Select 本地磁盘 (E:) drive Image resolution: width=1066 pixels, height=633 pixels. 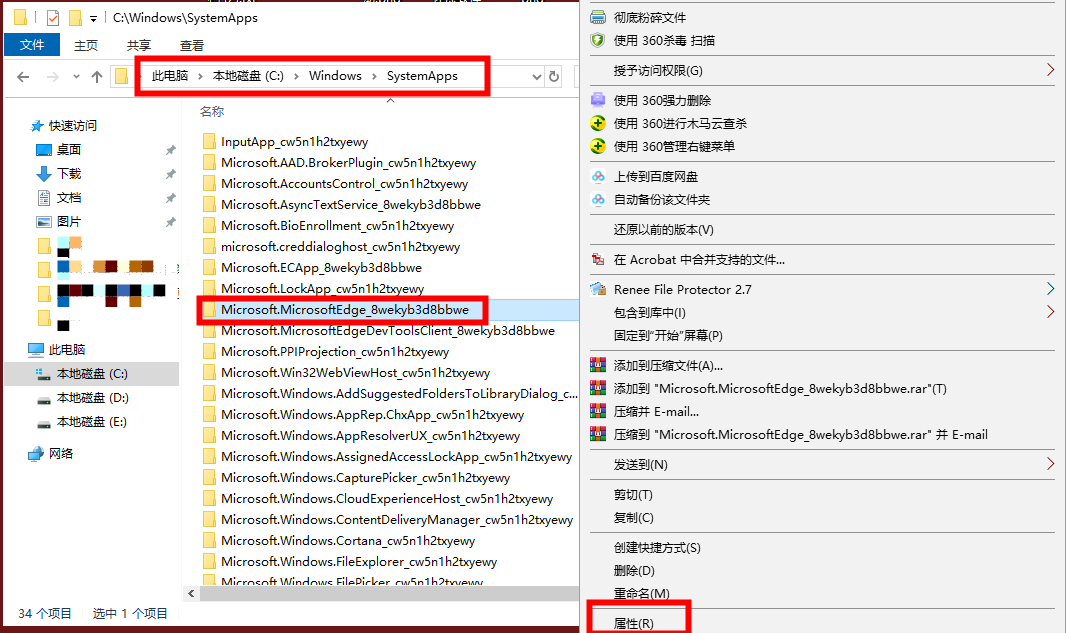point(92,422)
